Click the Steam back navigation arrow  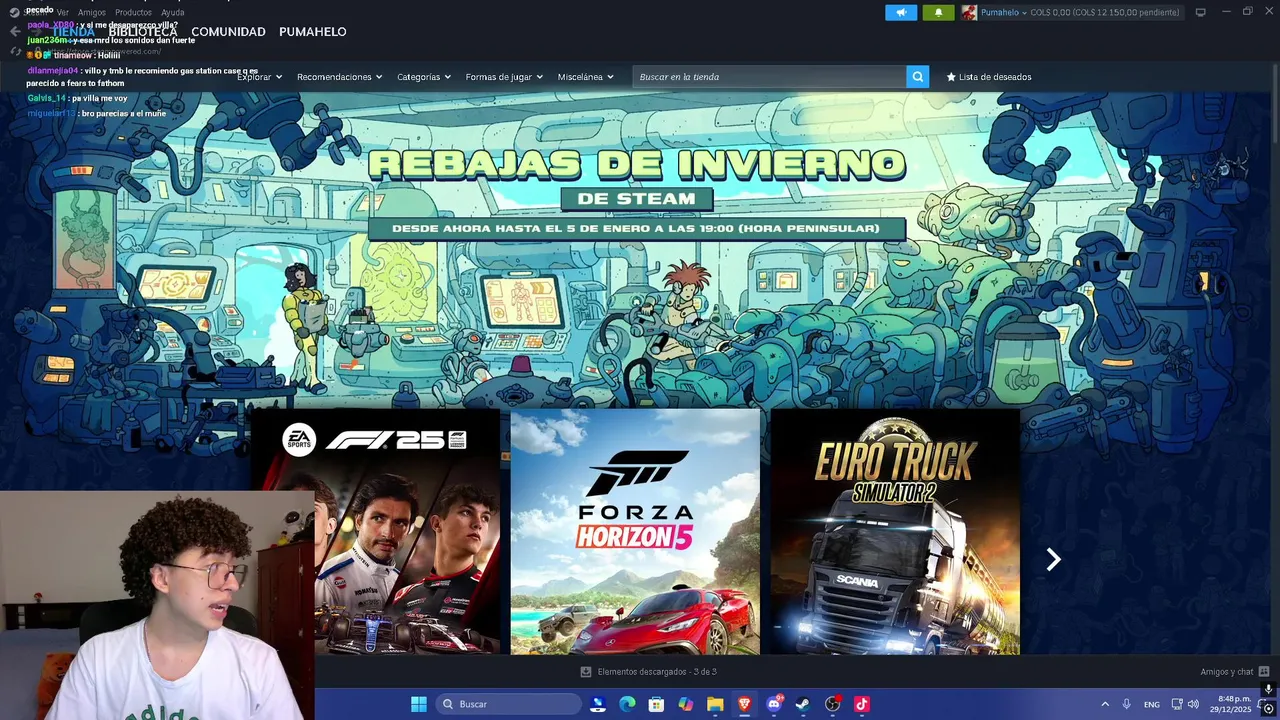click(x=15, y=32)
